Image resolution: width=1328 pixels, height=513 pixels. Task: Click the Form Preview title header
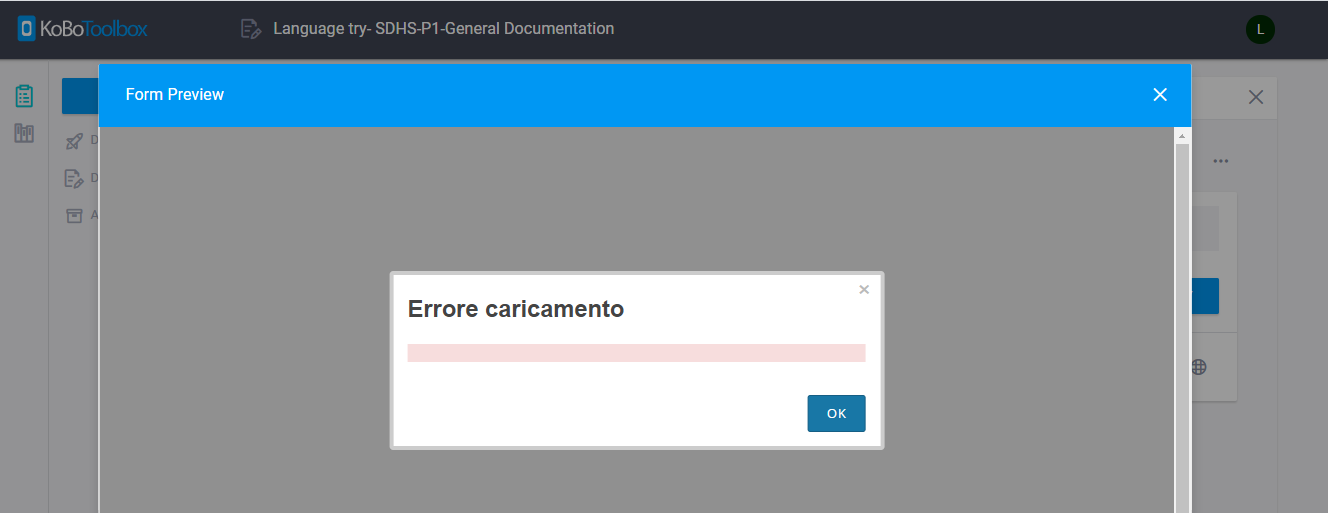175,95
